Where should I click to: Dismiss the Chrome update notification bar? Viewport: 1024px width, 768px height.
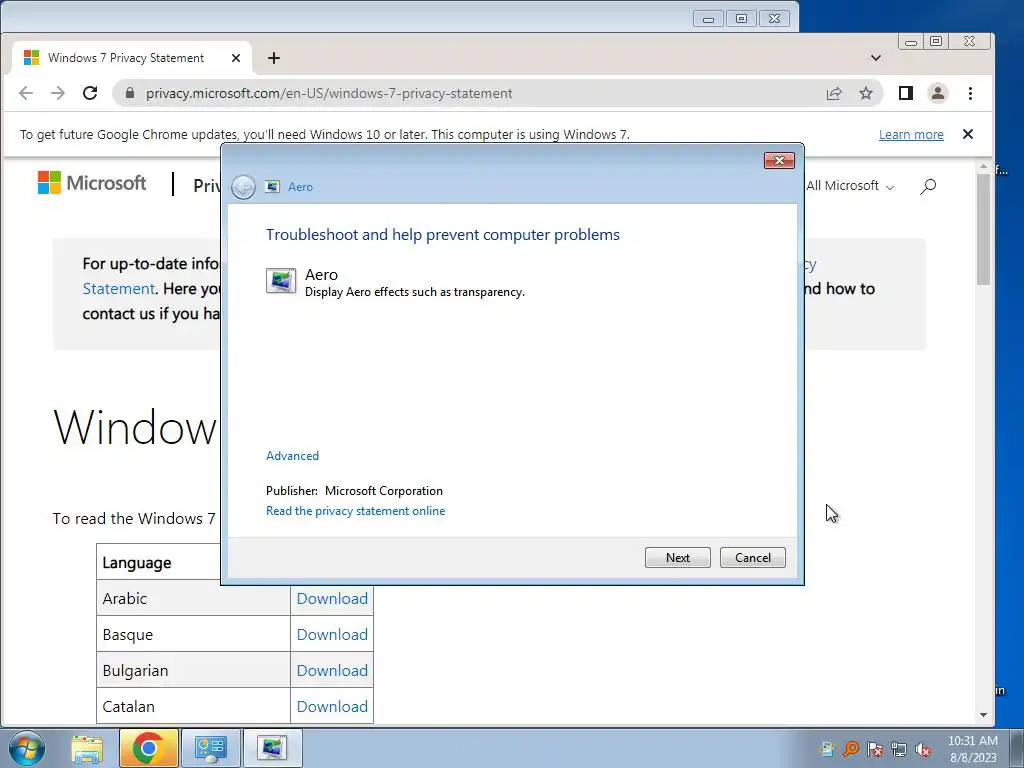968,134
